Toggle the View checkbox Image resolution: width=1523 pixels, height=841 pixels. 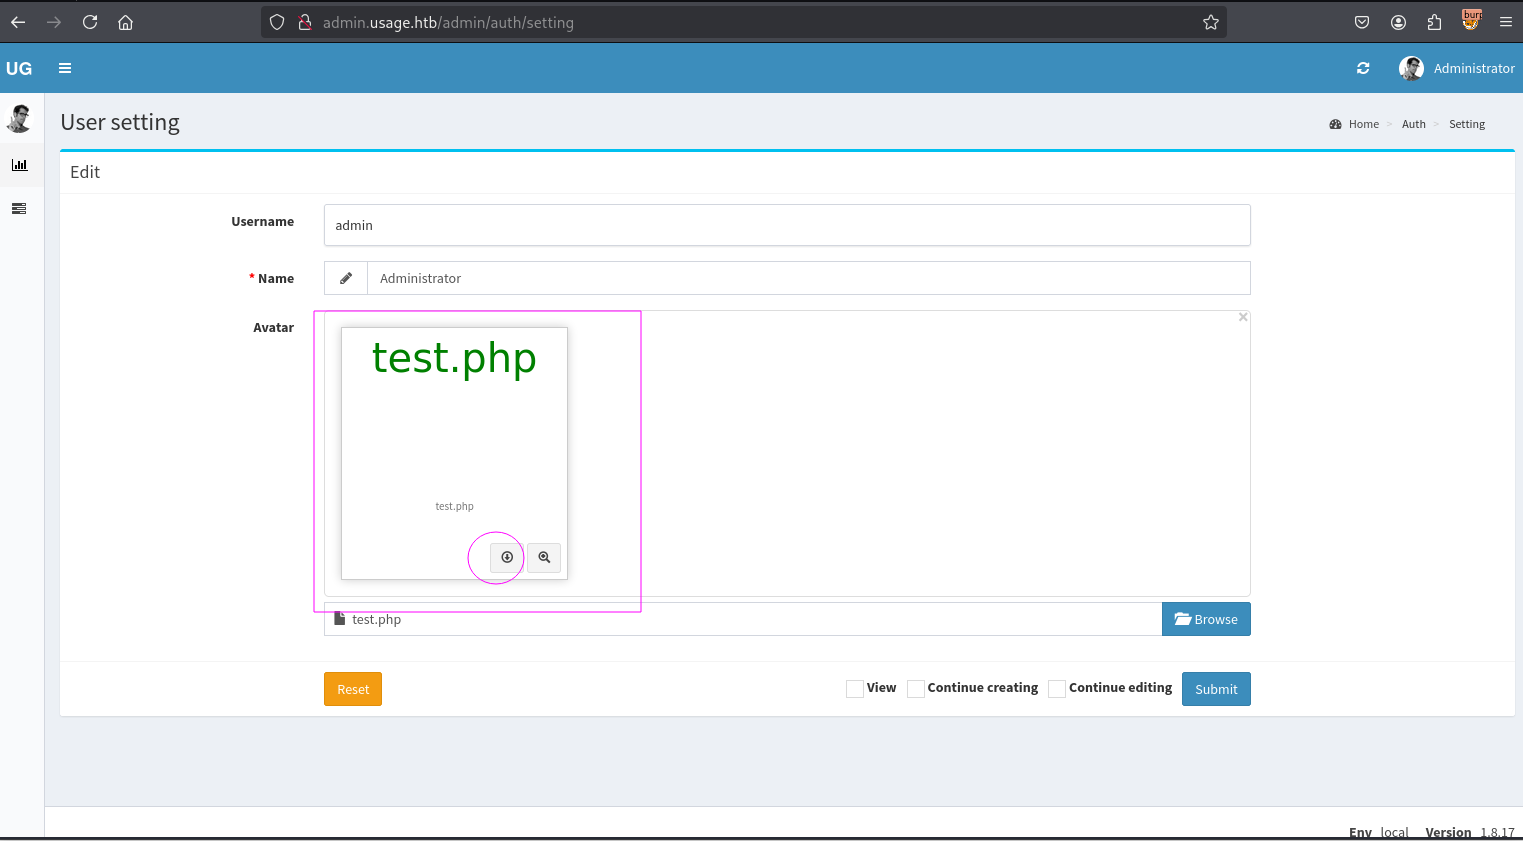(x=855, y=688)
